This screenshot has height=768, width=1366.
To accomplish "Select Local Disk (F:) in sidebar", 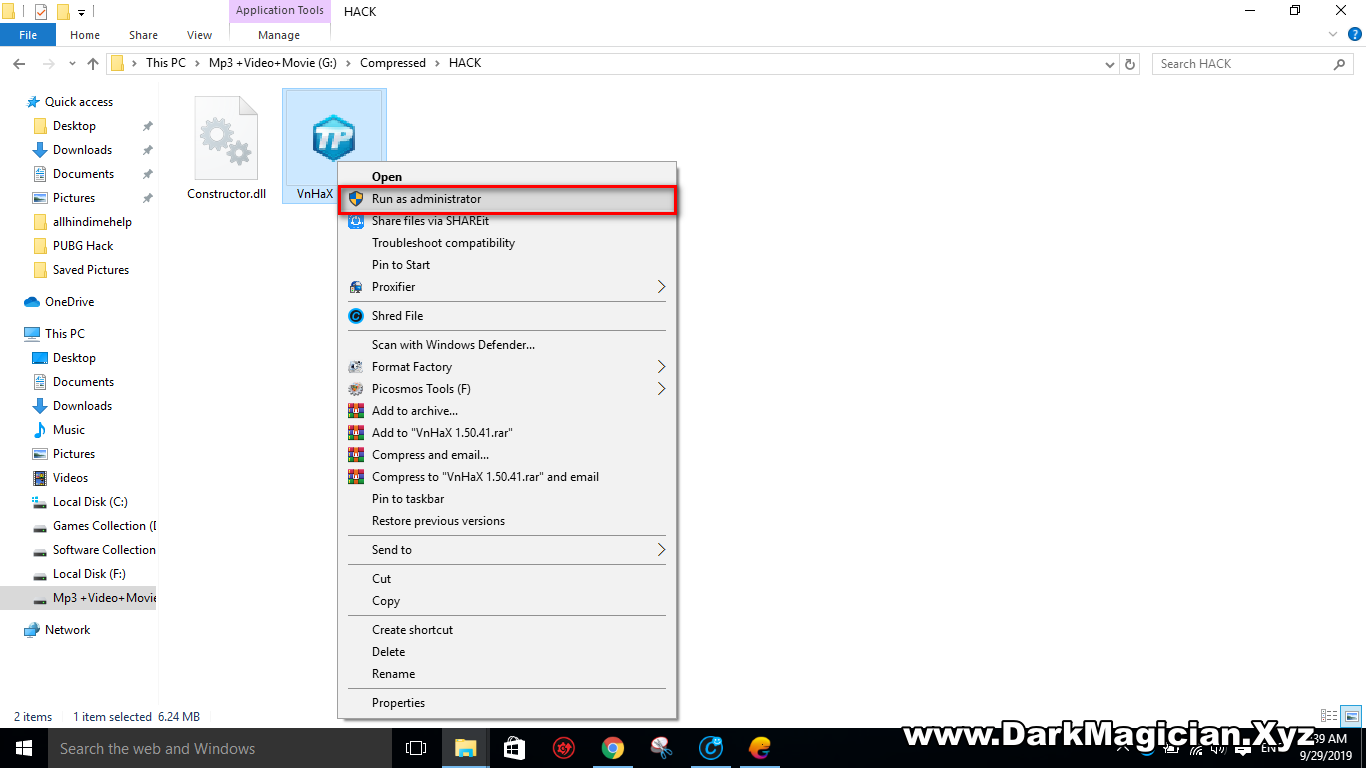I will point(89,574).
